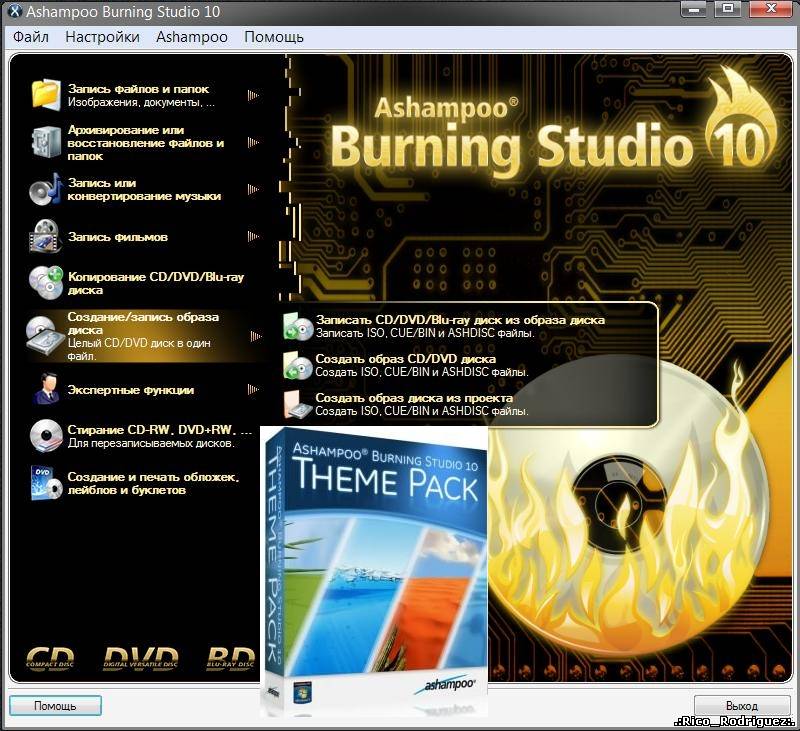
Task: Click the folder icon for Запись файлов и папок
Action: (46, 94)
